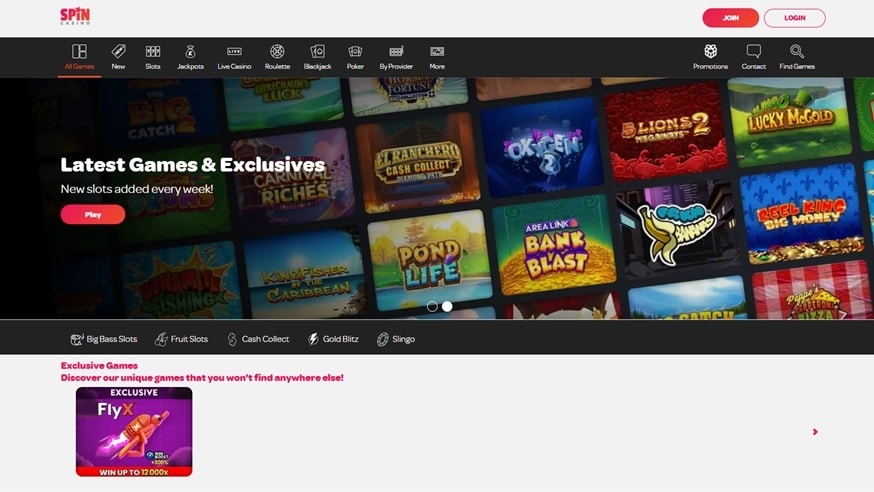Open the Pond Life game tile
Viewport: 874px width, 492px height.
tap(430, 260)
